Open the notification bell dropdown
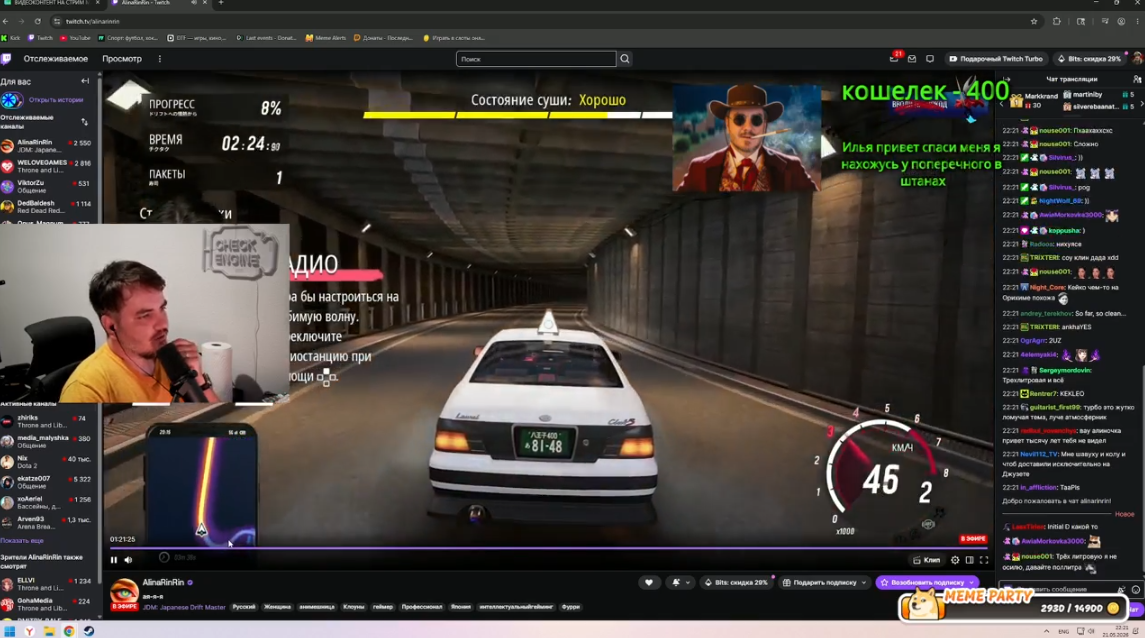The image size is (1145, 638). click(x=681, y=583)
